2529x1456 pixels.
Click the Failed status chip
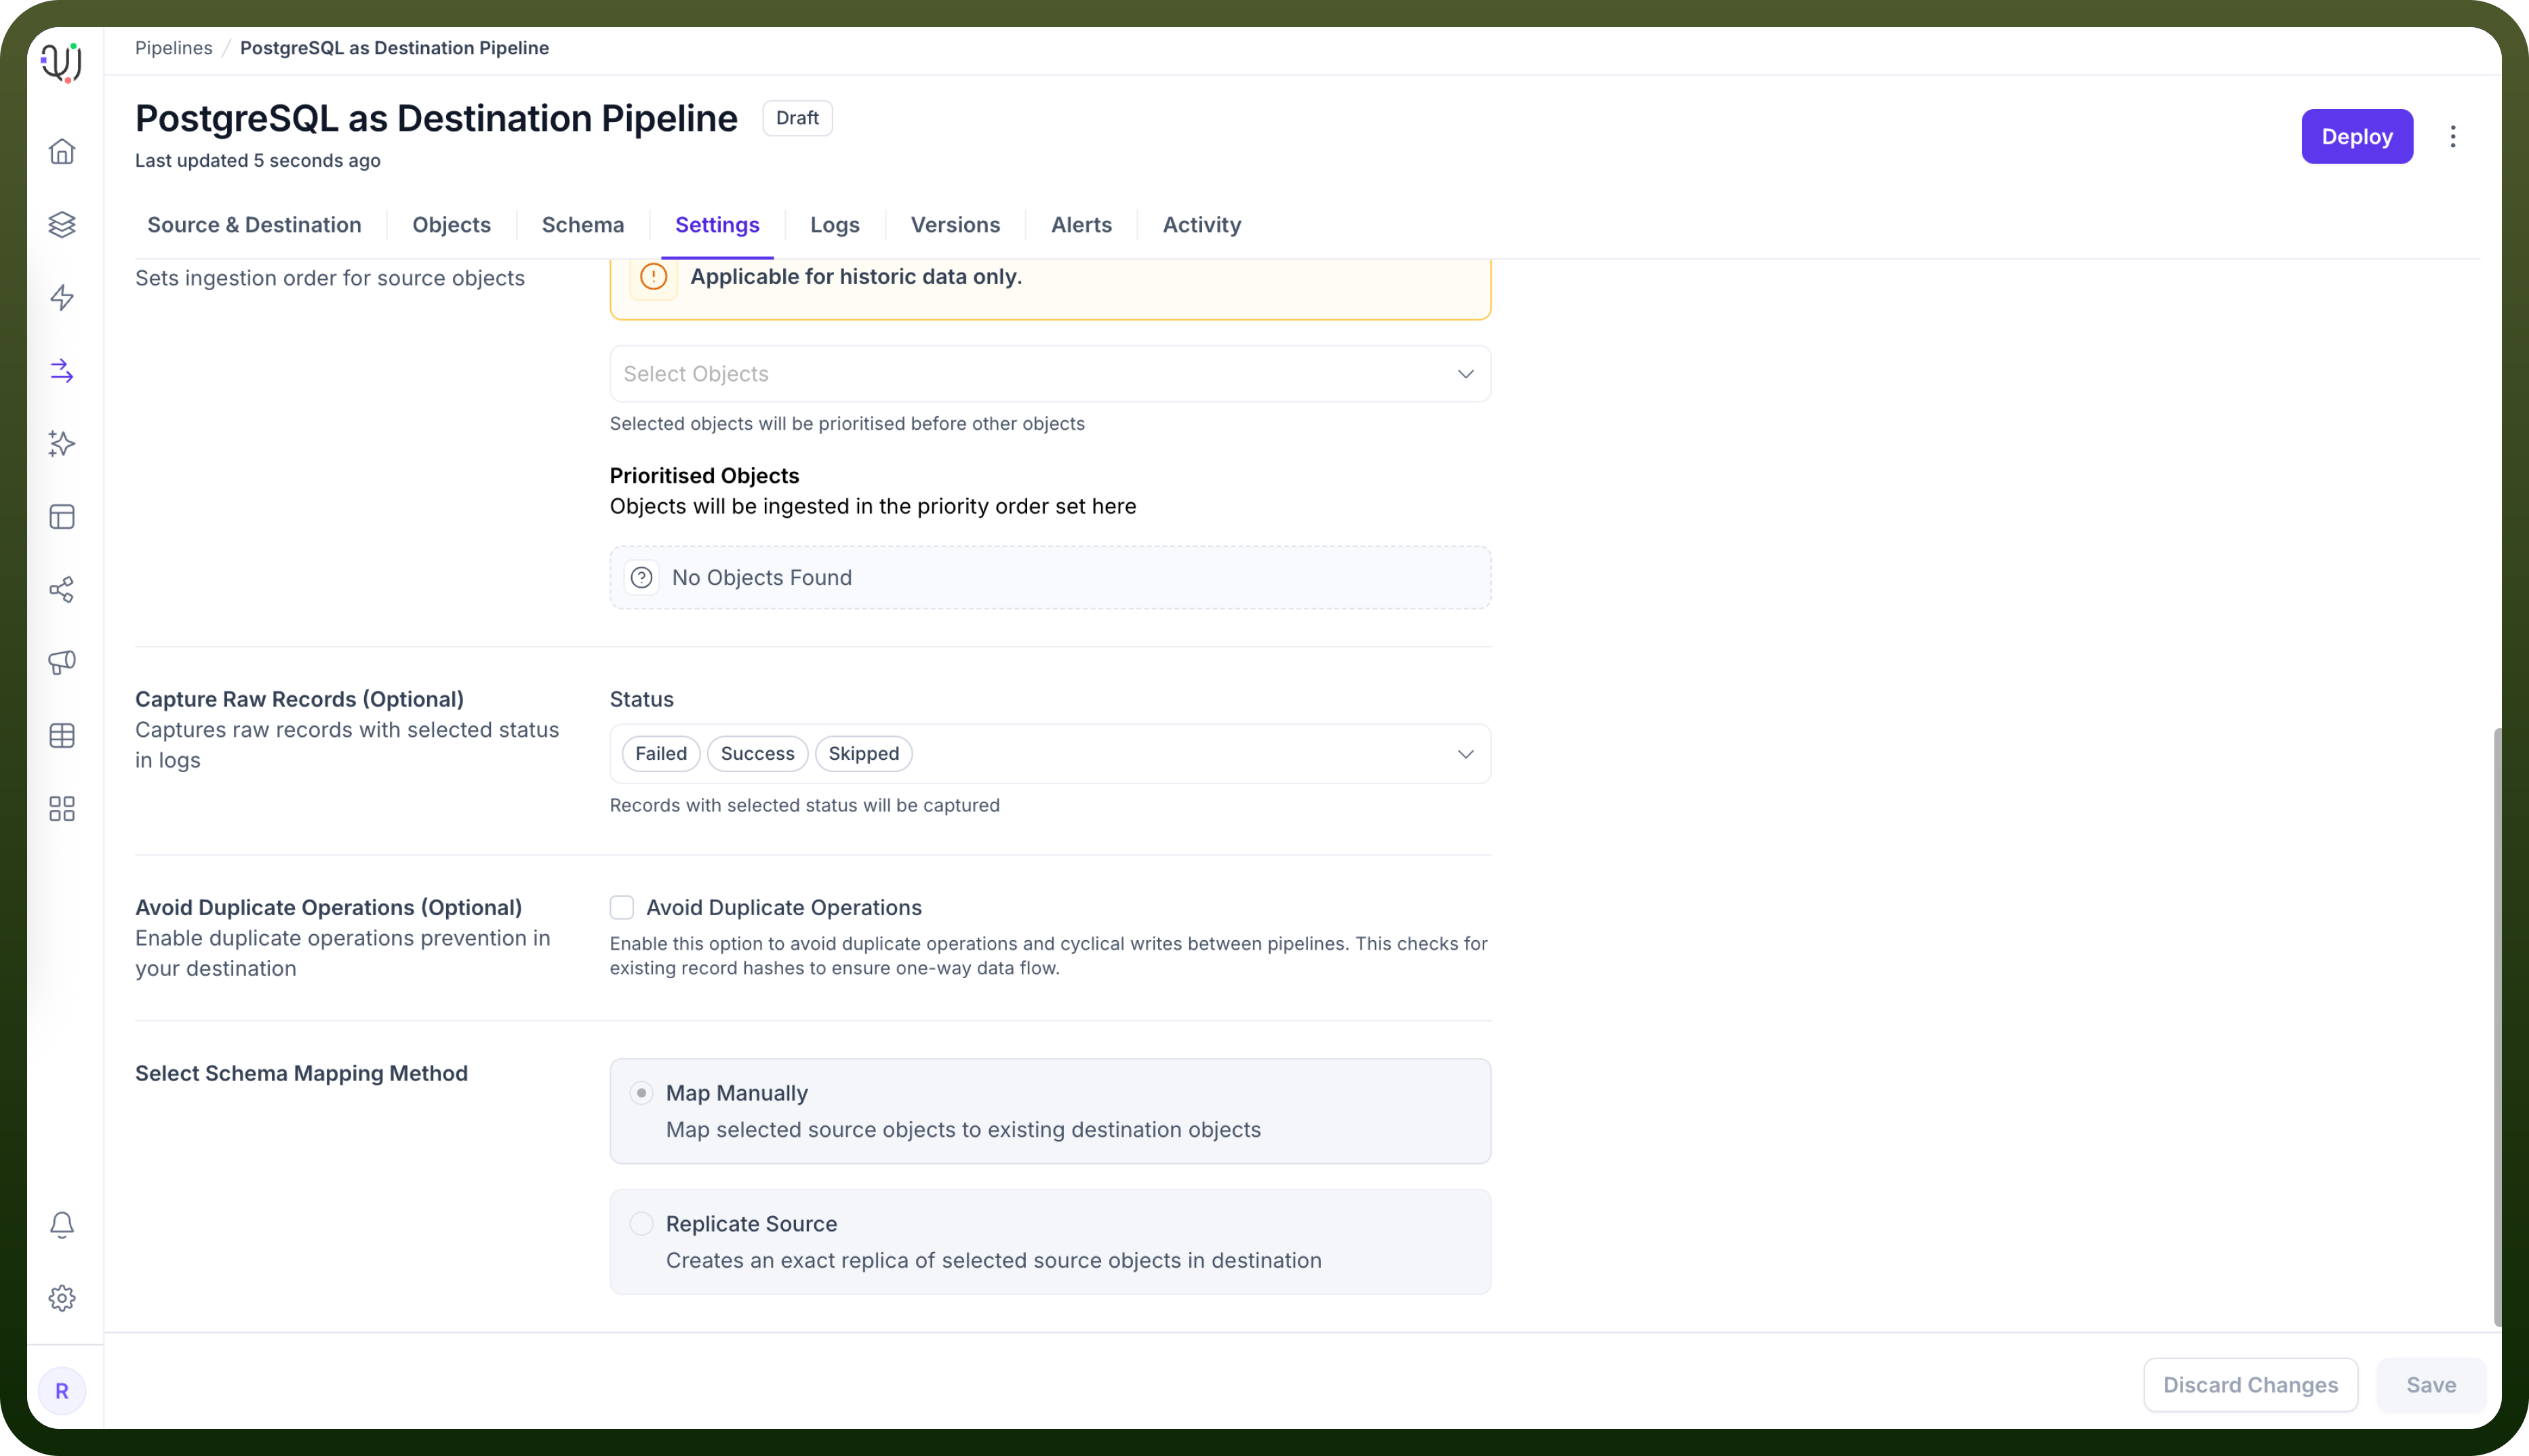pyautogui.click(x=661, y=753)
